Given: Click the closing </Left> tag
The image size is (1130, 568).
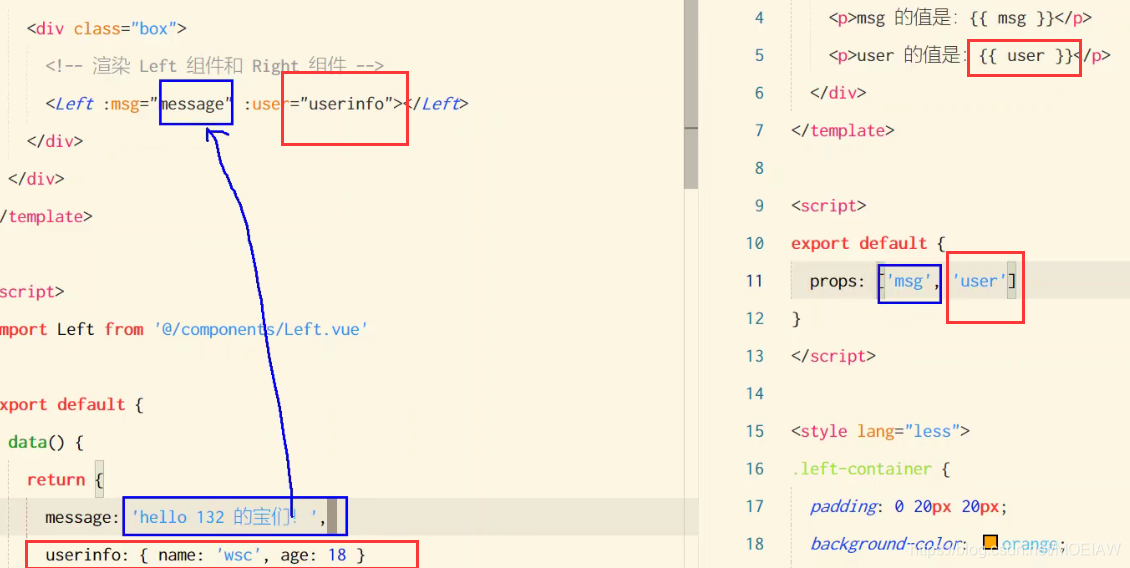Looking at the screenshot, I should 436,104.
